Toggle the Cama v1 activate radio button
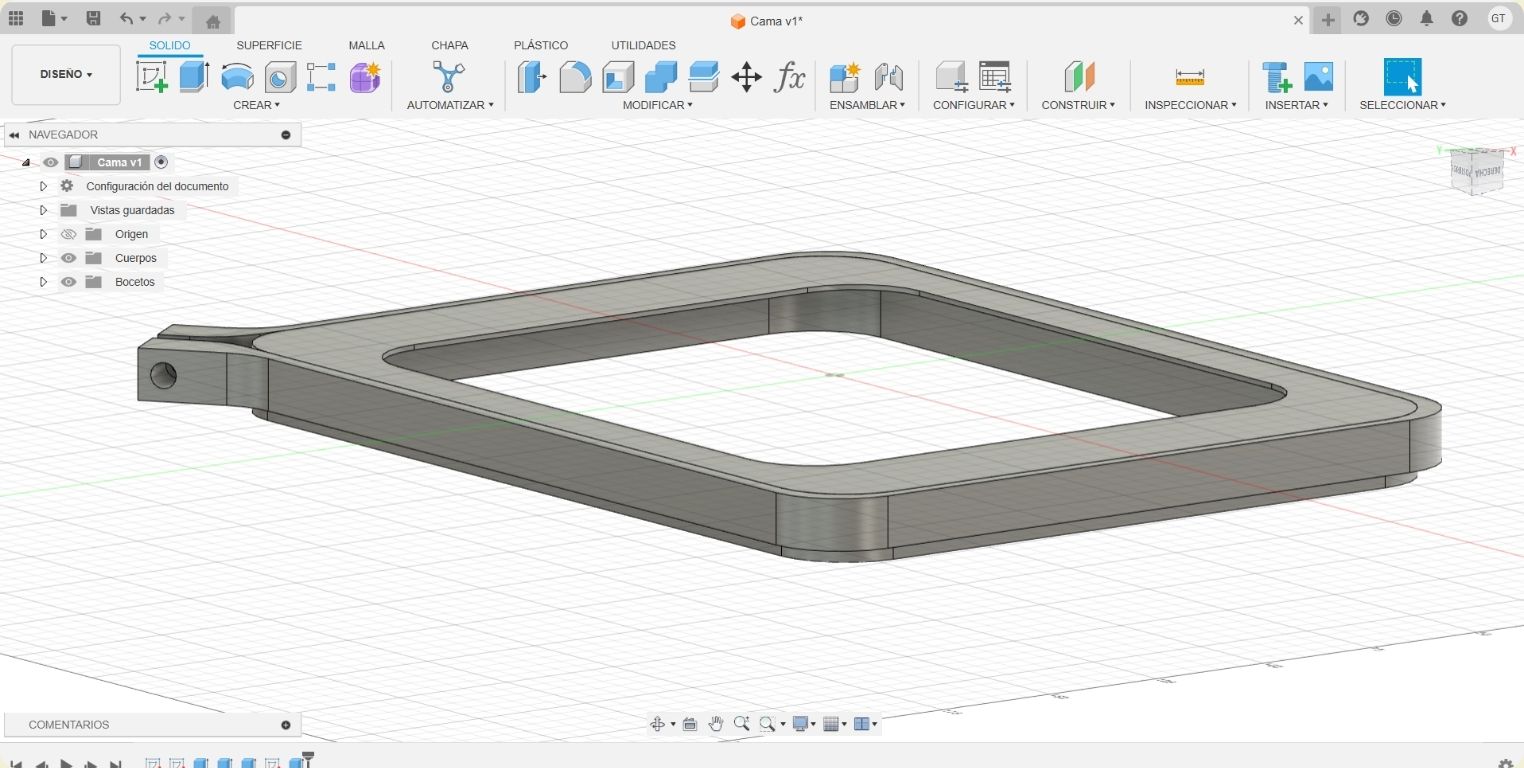Viewport: 1524px width, 768px height. [x=161, y=162]
